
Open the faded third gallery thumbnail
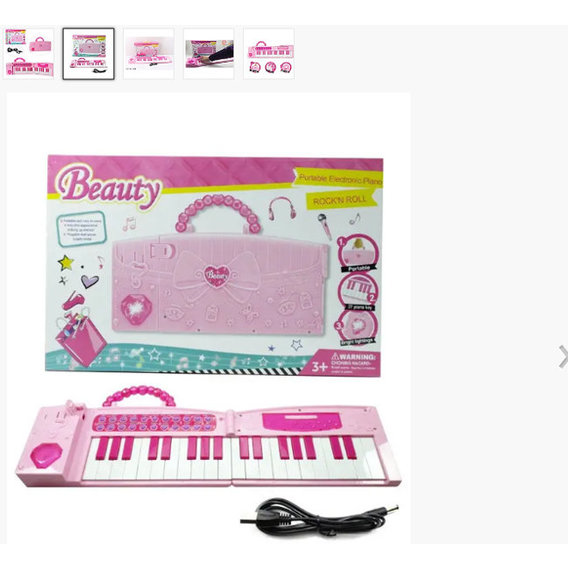[149, 54]
